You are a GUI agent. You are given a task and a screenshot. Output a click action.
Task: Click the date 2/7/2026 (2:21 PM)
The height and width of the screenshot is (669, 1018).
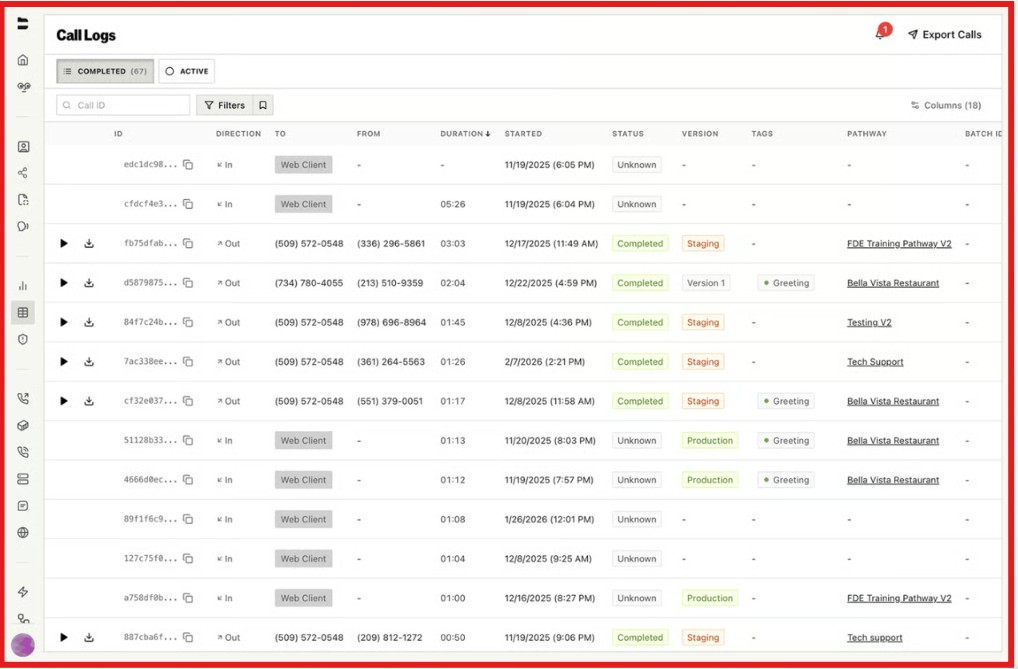pyautogui.click(x=545, y=362)
